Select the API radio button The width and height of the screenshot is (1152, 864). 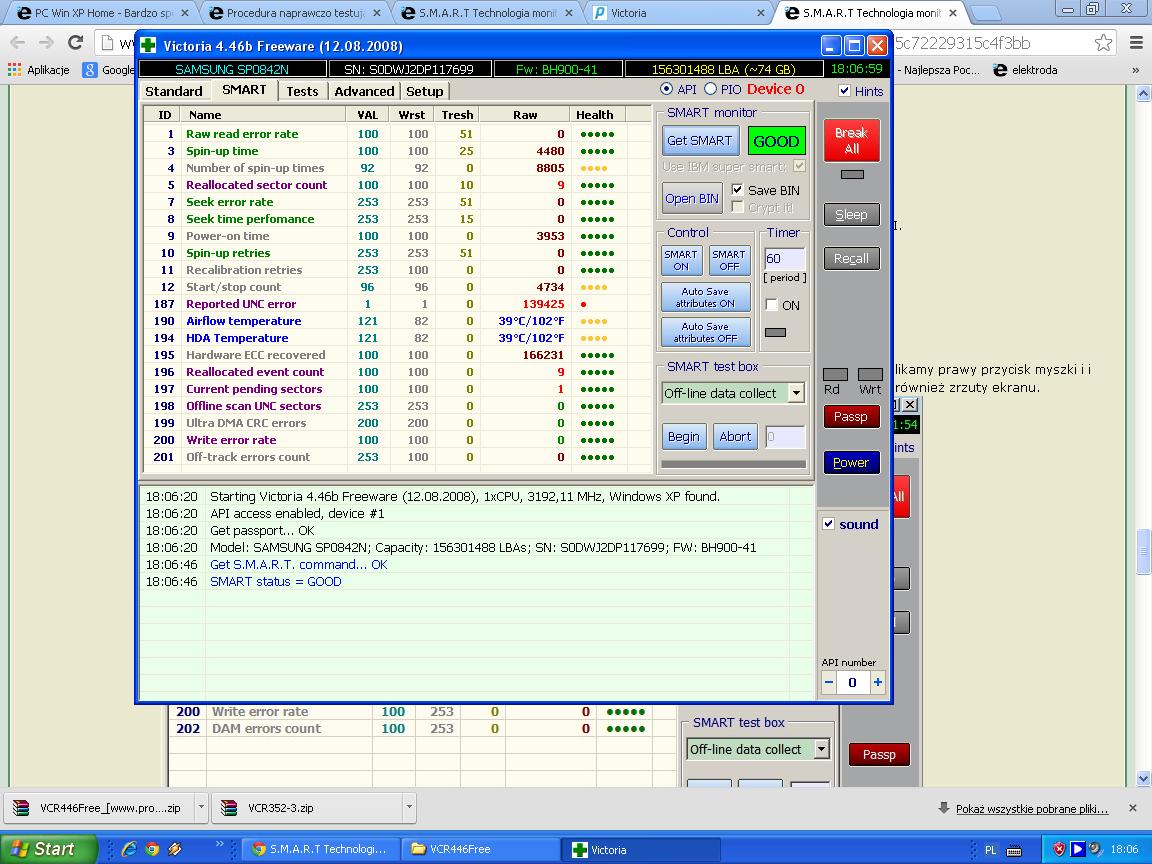click(x=666, y=89)
